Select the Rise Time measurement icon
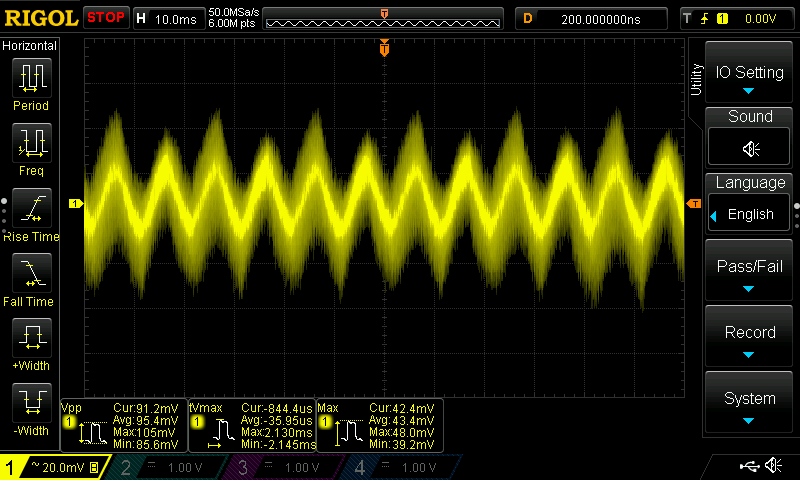 click(x=32, y=208)
